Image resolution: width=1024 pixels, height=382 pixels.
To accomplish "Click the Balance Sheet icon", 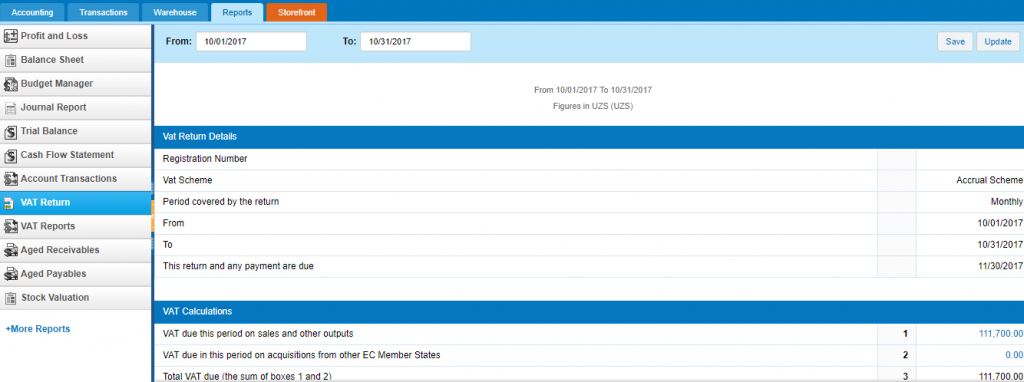I will pyautogui.click(x=10, y=60).
